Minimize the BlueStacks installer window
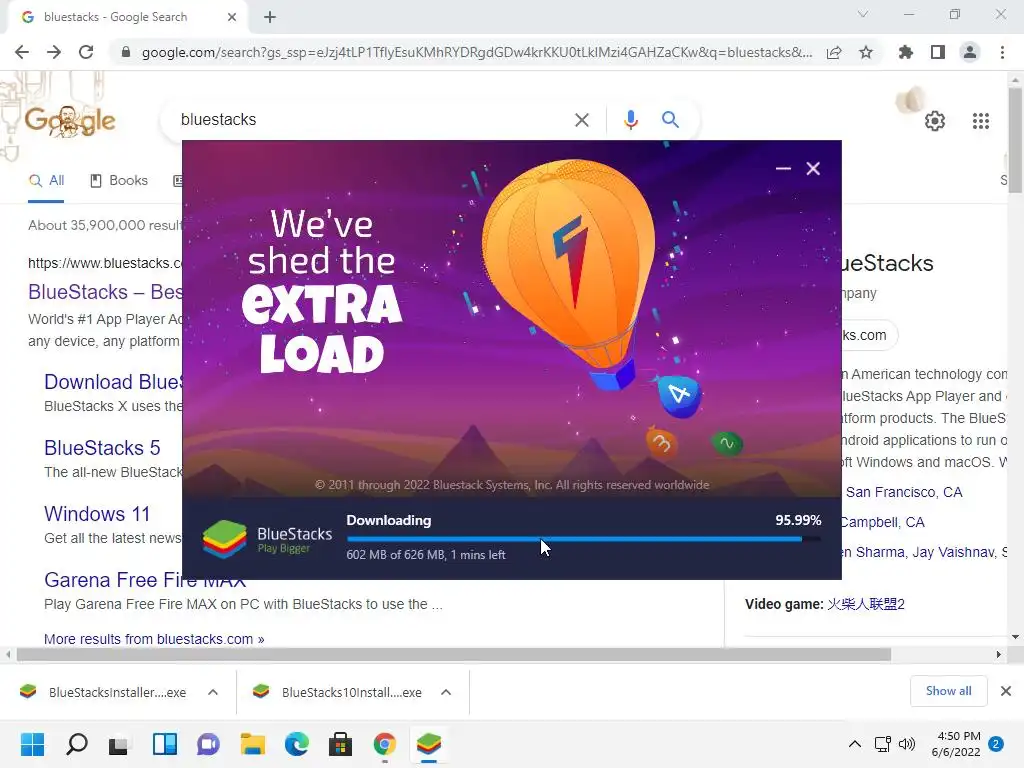 (x=783, y=168)
